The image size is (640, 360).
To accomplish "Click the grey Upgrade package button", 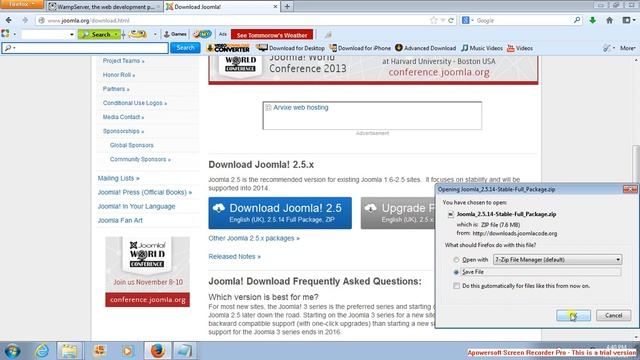I will click(x=398, y=213).
